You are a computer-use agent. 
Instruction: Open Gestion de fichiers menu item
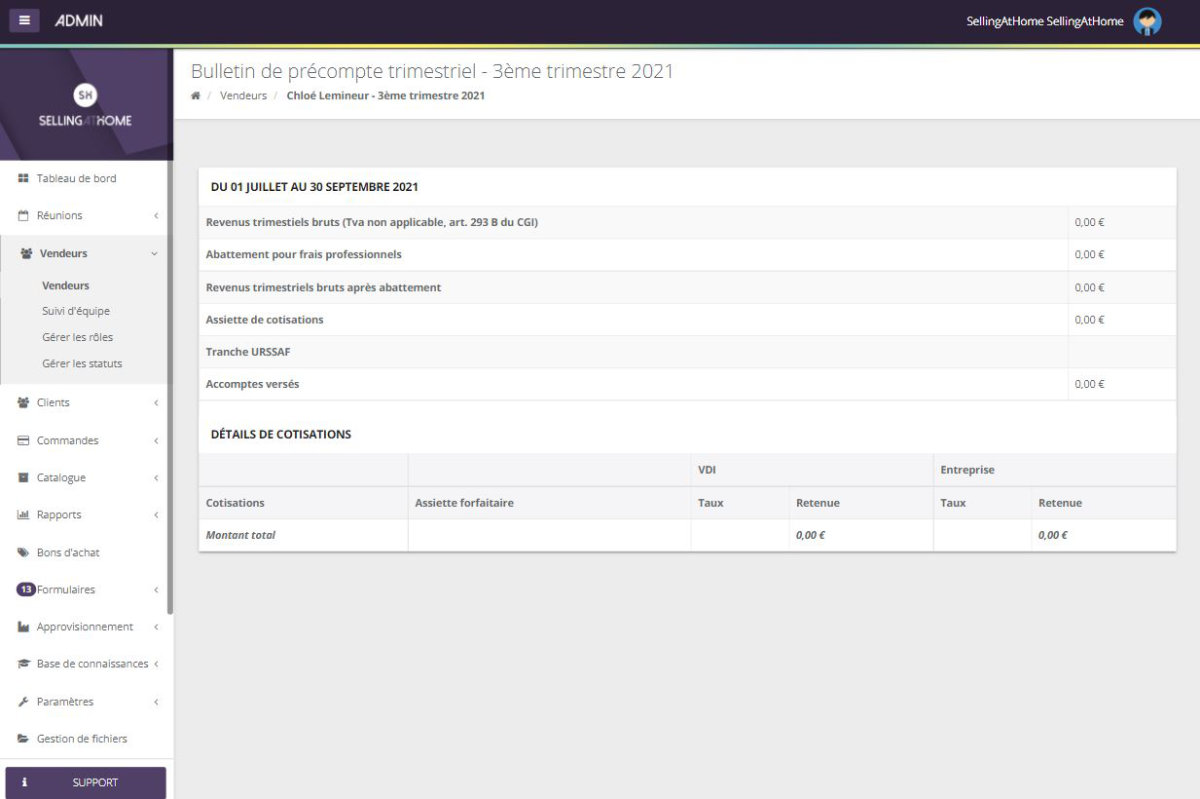(84, 739)
